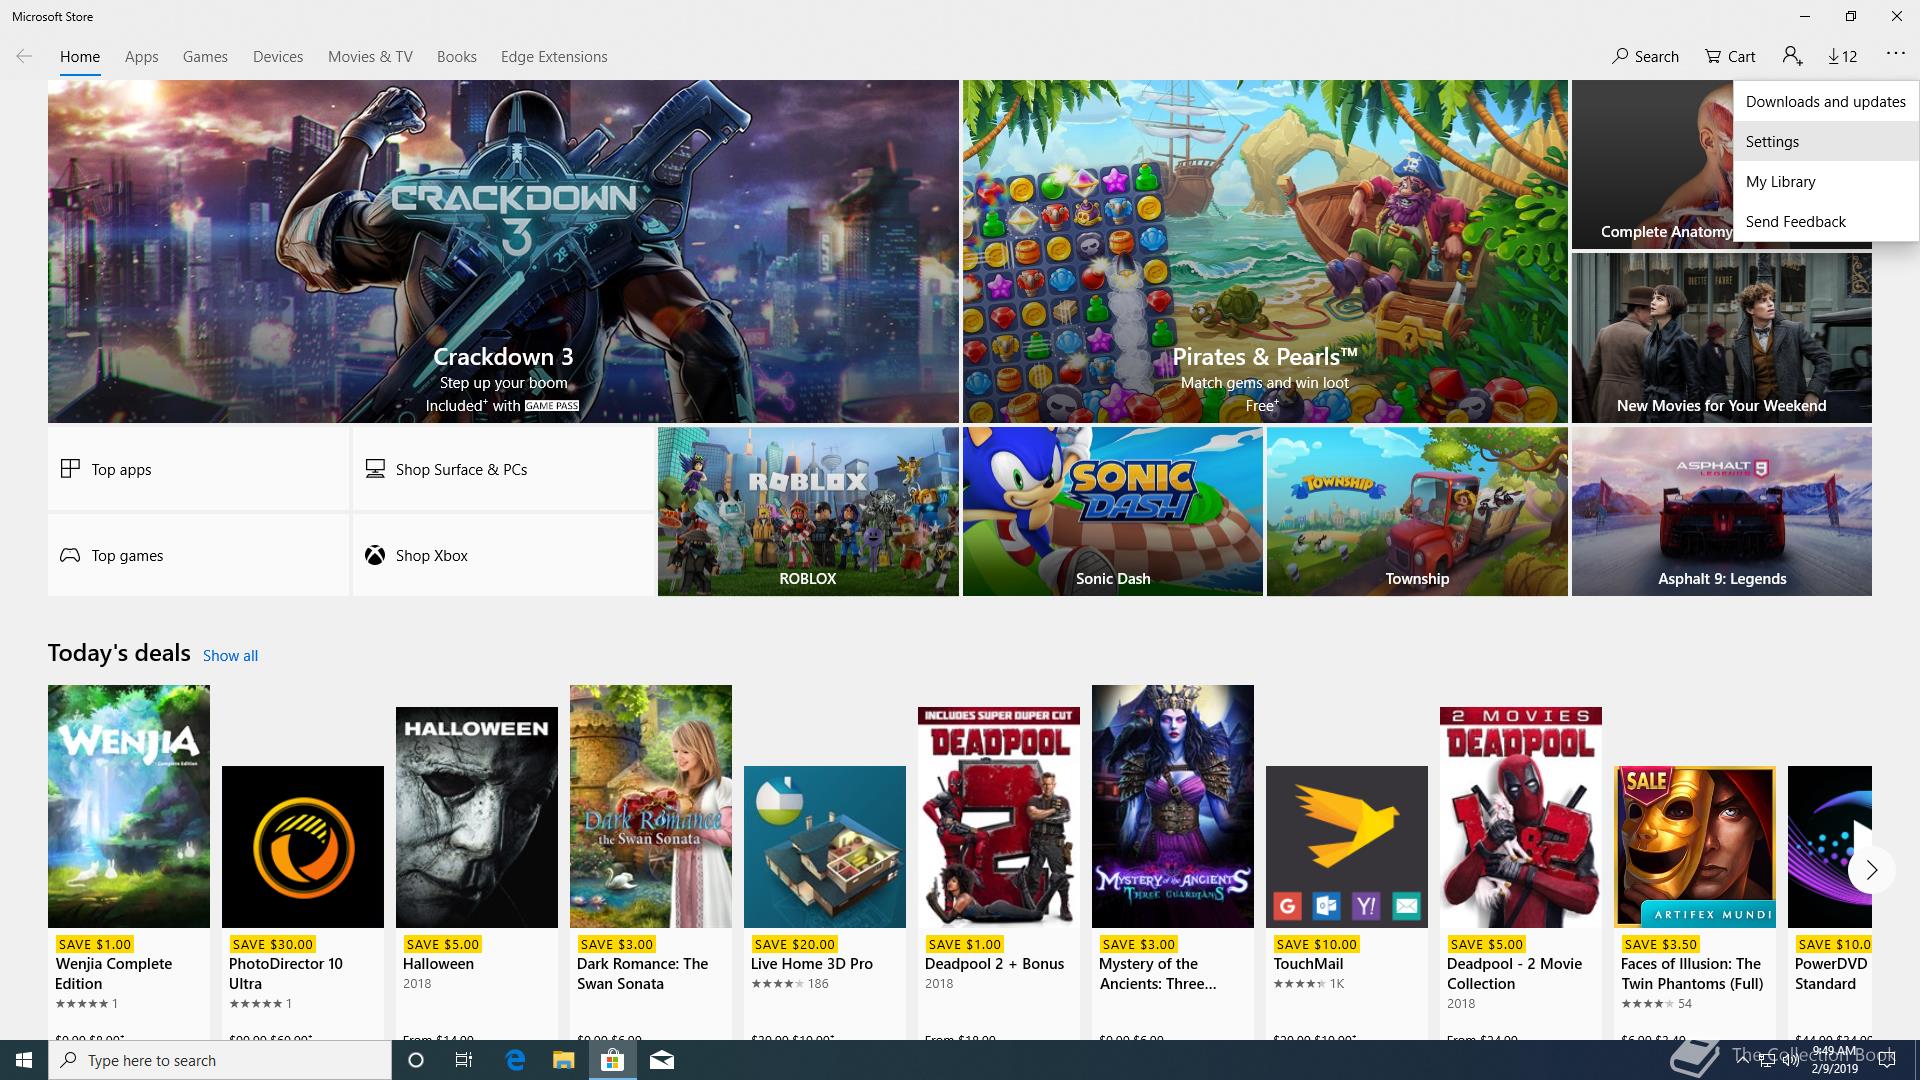Open New Movies for Your Weekend tile
The height and width of the screenshot is (1080, 1920).
click(x=1721, y=338)
